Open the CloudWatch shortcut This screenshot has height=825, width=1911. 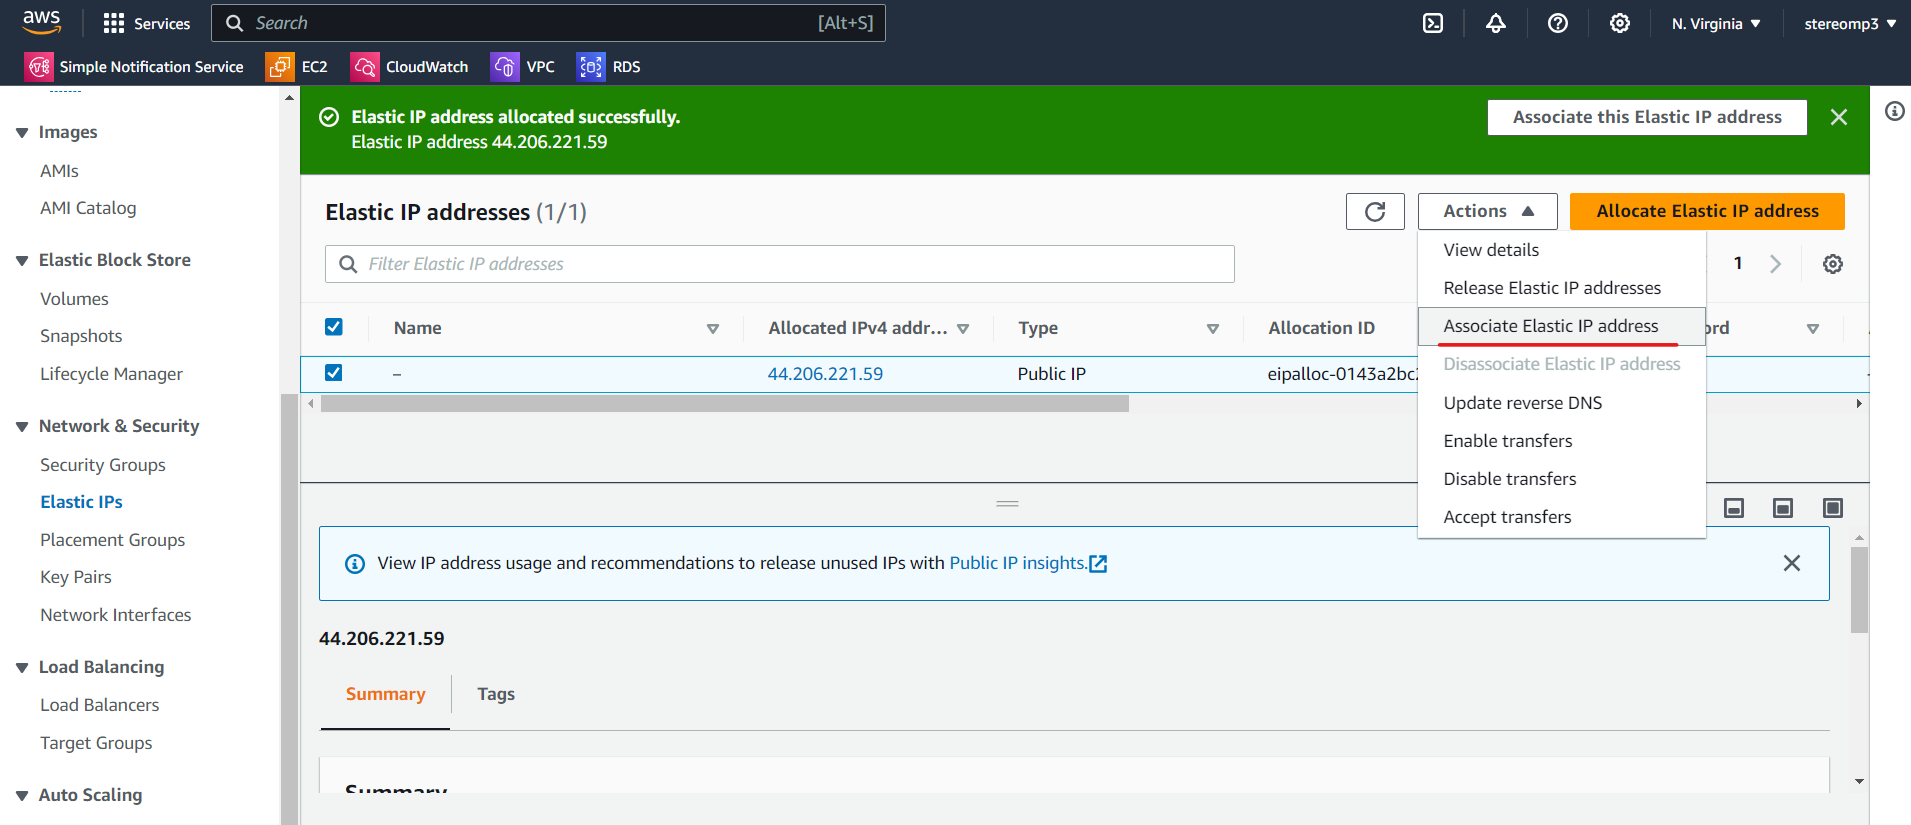[x=409, y=66]
